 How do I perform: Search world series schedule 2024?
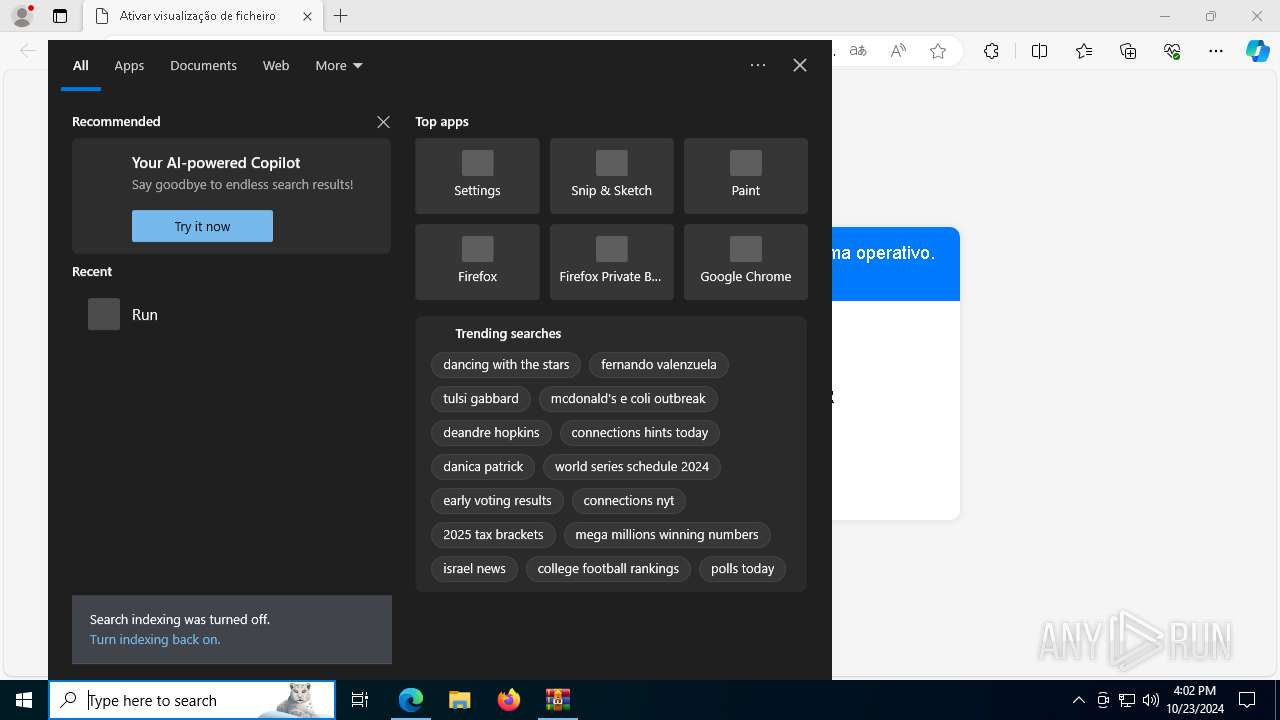coord(632,467)
